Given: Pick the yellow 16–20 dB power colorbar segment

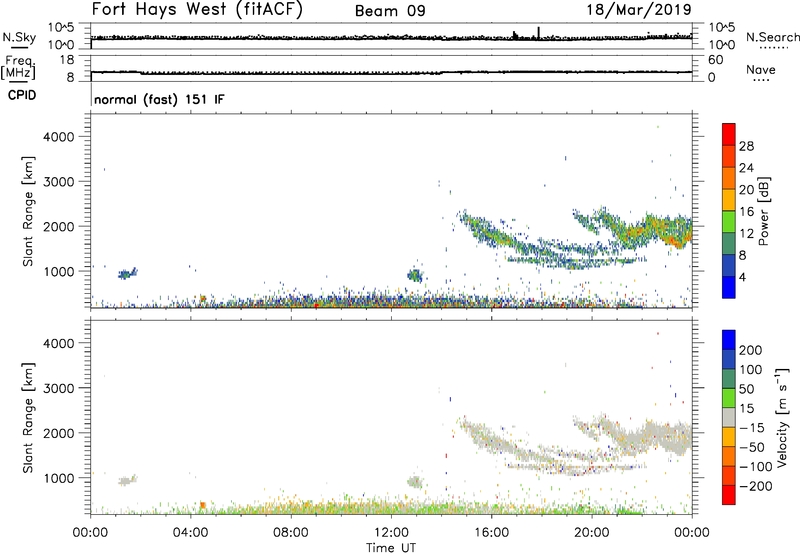Looking at the screenshot, I should pyautogui.click(x=729, y=200).
